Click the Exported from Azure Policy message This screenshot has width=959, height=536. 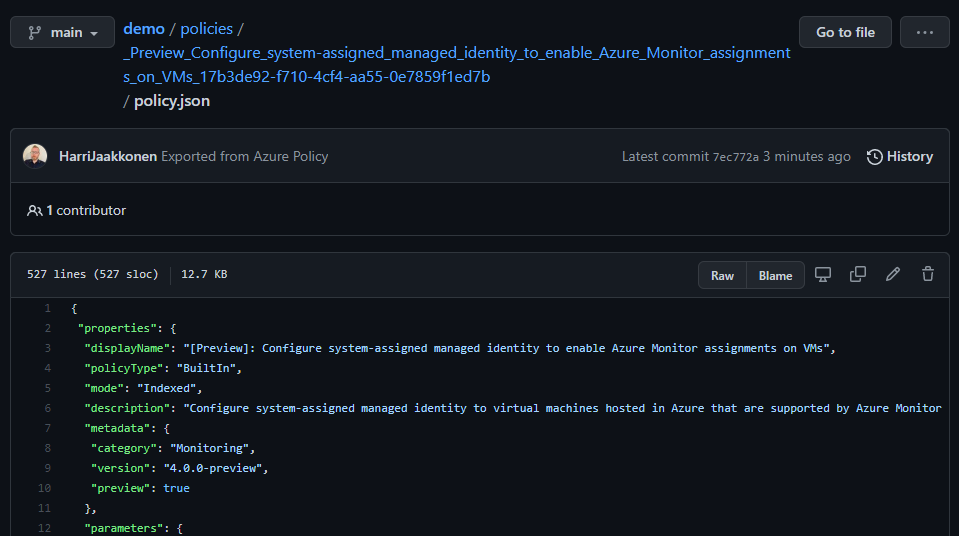pyautogui.click(x=244, y=157)
